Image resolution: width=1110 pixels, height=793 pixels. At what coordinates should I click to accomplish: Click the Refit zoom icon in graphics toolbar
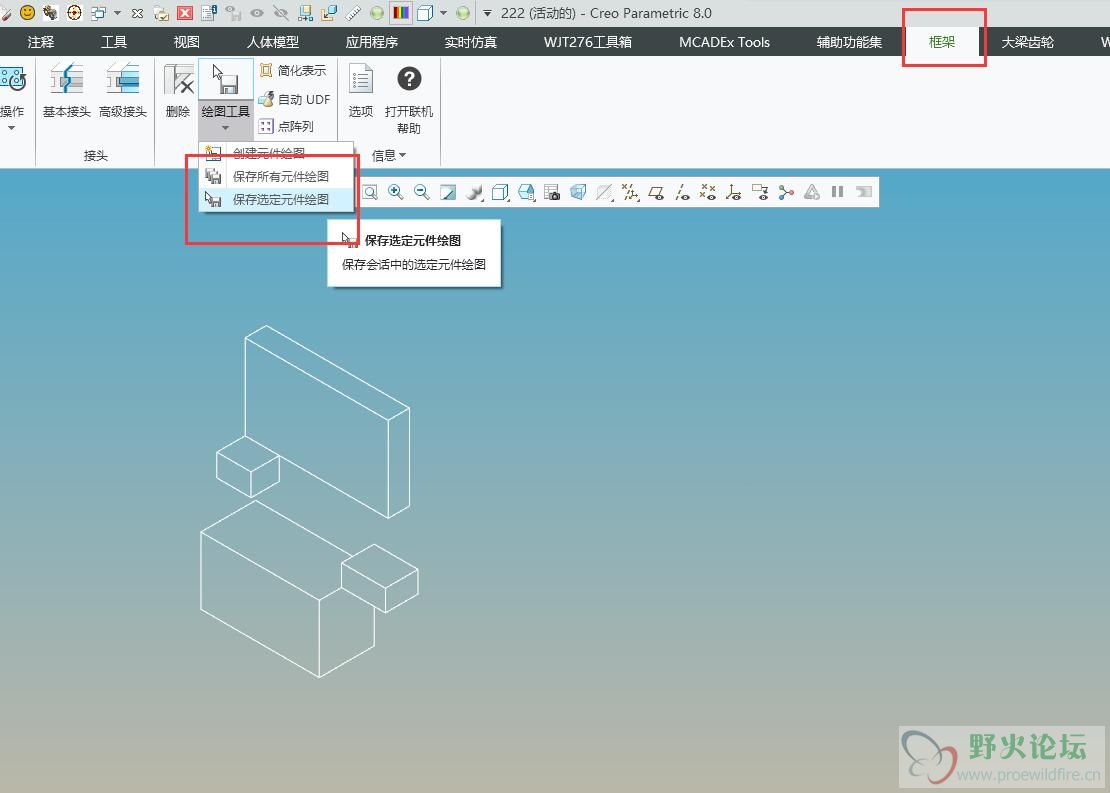(x=370, y=192)
